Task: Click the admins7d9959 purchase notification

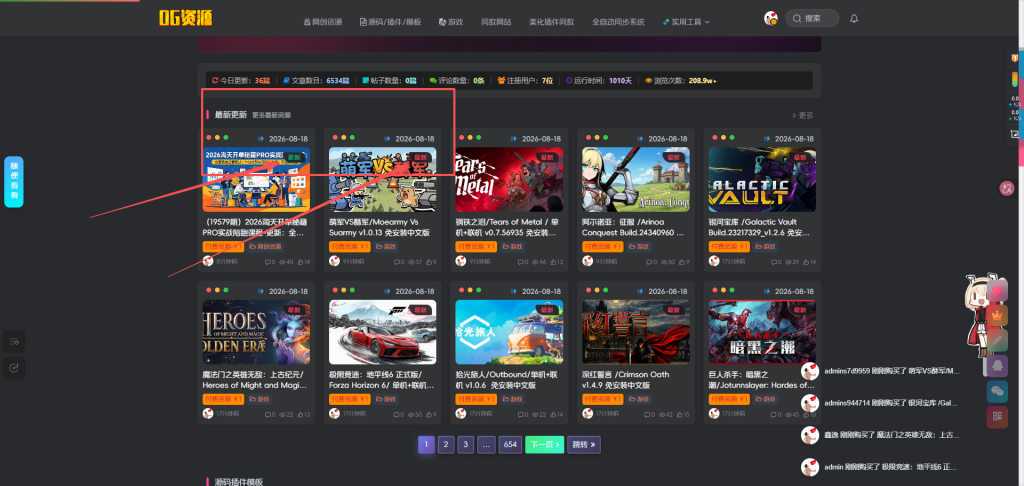Action: click(x=880, y=371)
